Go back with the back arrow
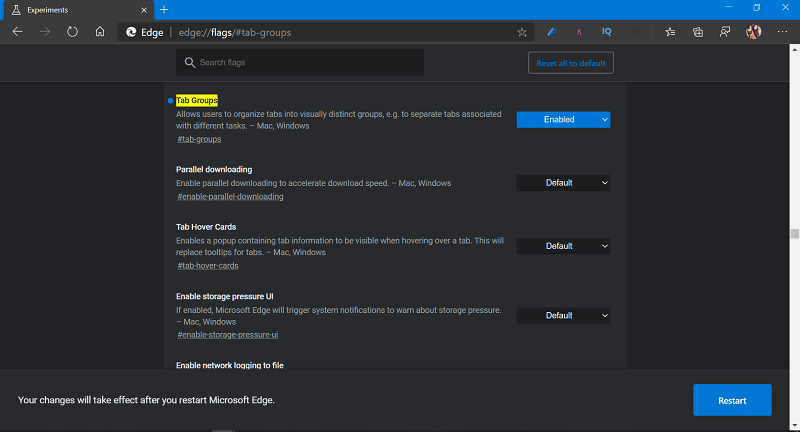Screen dimensions: 800x432 click(17, 32)
